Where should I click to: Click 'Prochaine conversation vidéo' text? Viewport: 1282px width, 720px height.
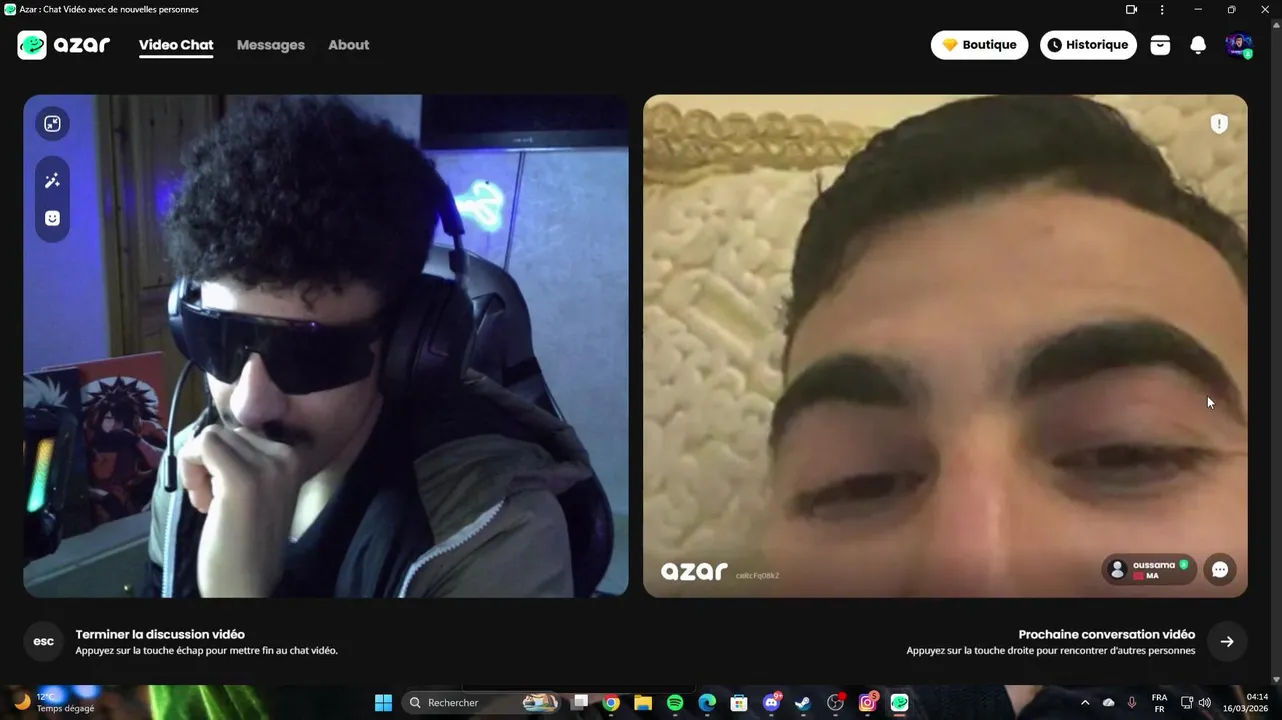(x=1107, y=634)
